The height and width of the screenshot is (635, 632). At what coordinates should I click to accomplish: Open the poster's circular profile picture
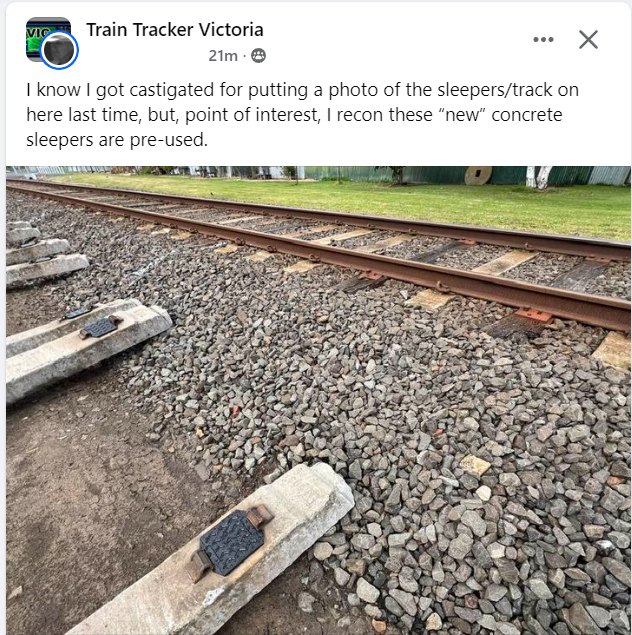59,50
